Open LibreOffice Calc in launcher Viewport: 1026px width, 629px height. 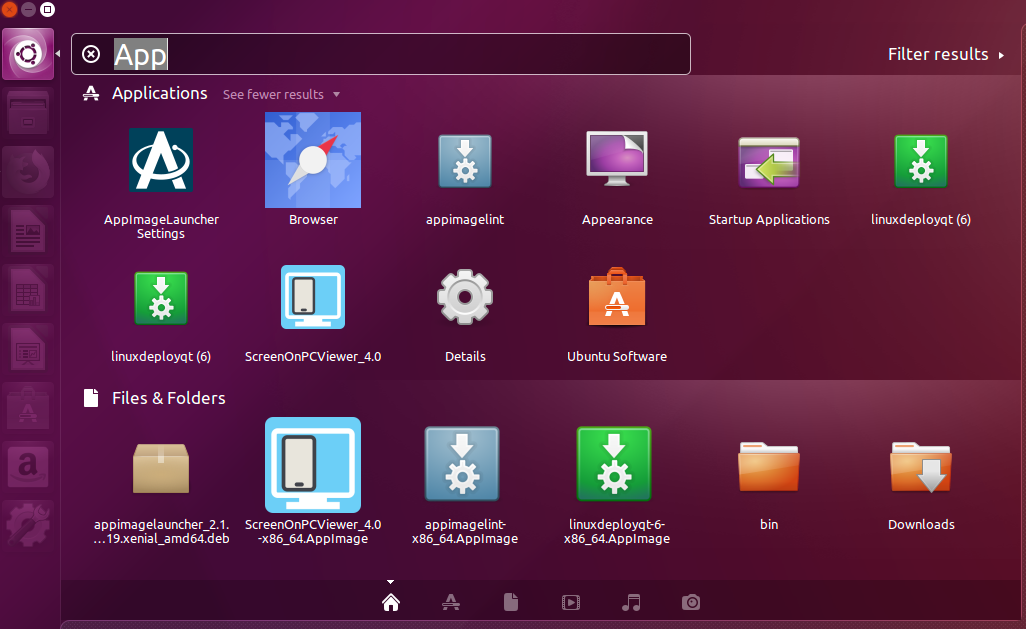pyautogui.click(x=28, y=290)
